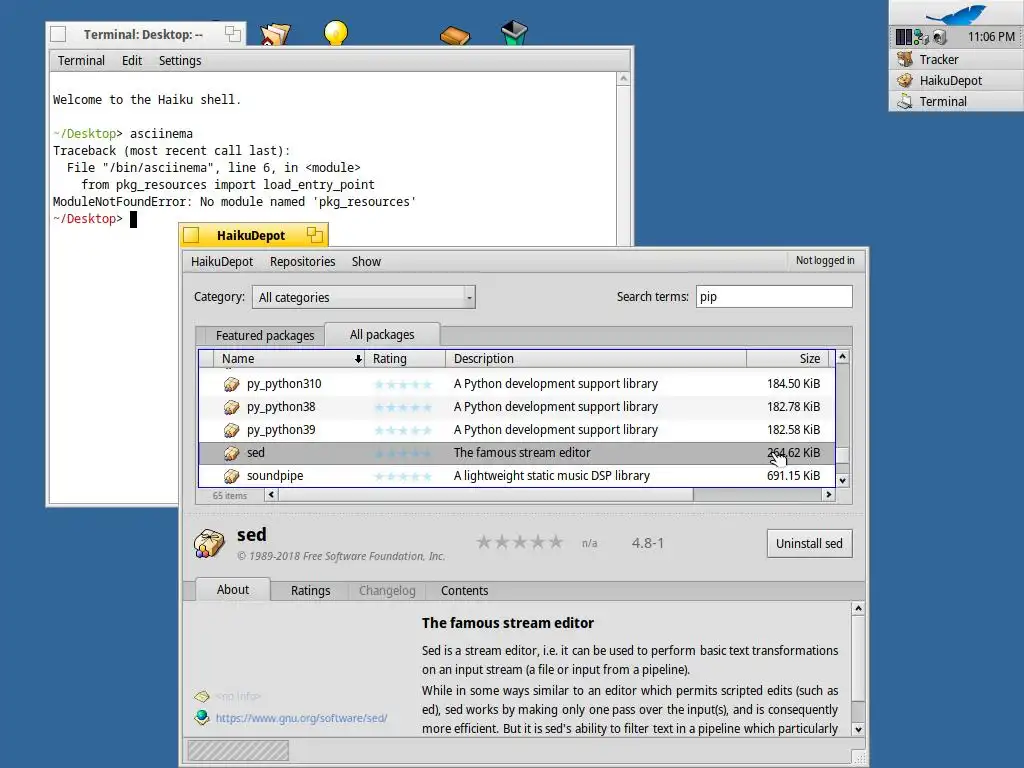This screenshot has height=768, width=1024.
Task: Open the gnu.org sed website link
Action: (301, 718)
